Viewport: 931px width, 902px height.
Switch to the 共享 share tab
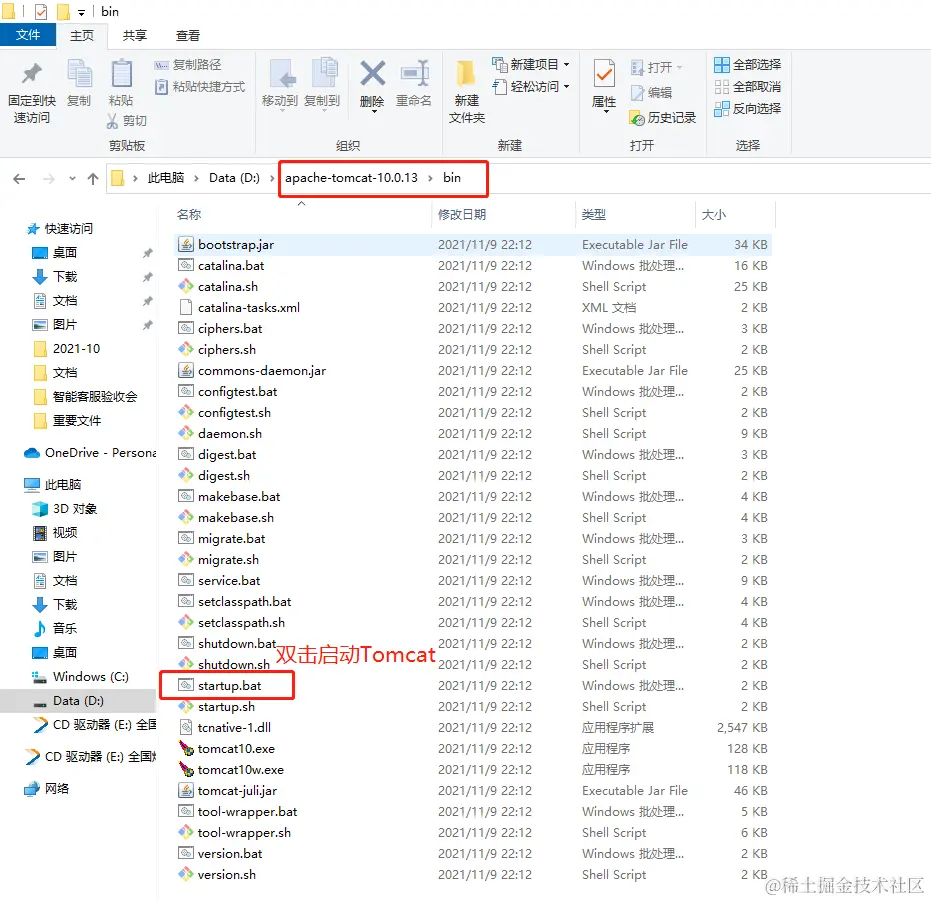click(x=135, y=36)
